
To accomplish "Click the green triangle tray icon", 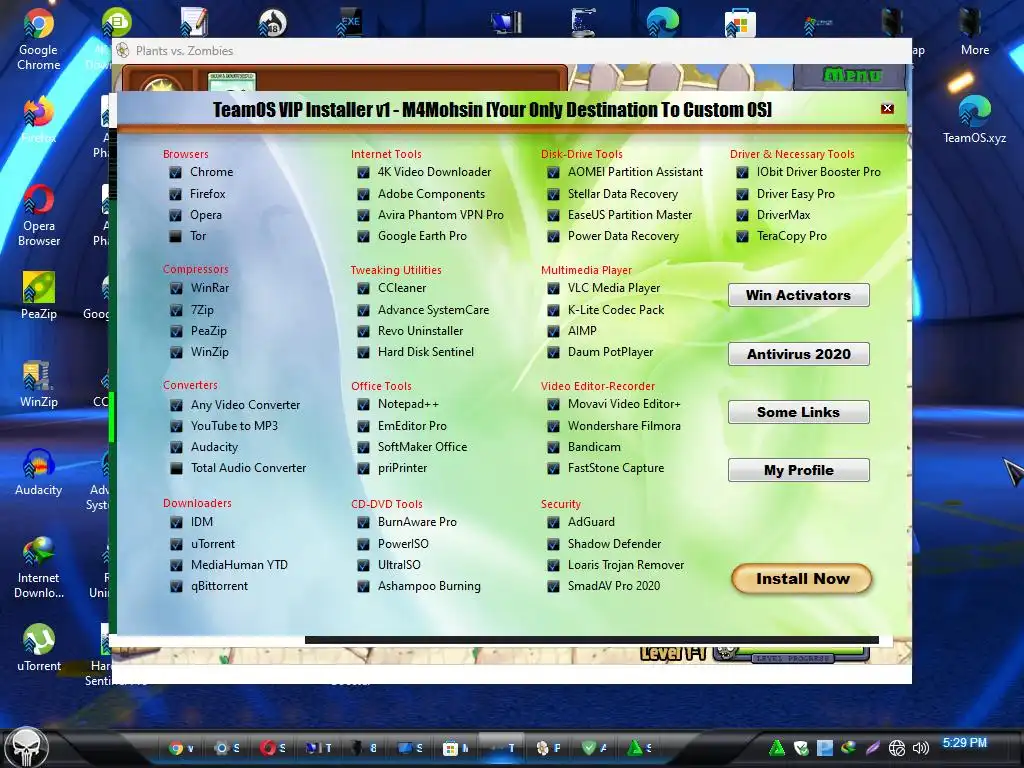I will coord(777,748).
